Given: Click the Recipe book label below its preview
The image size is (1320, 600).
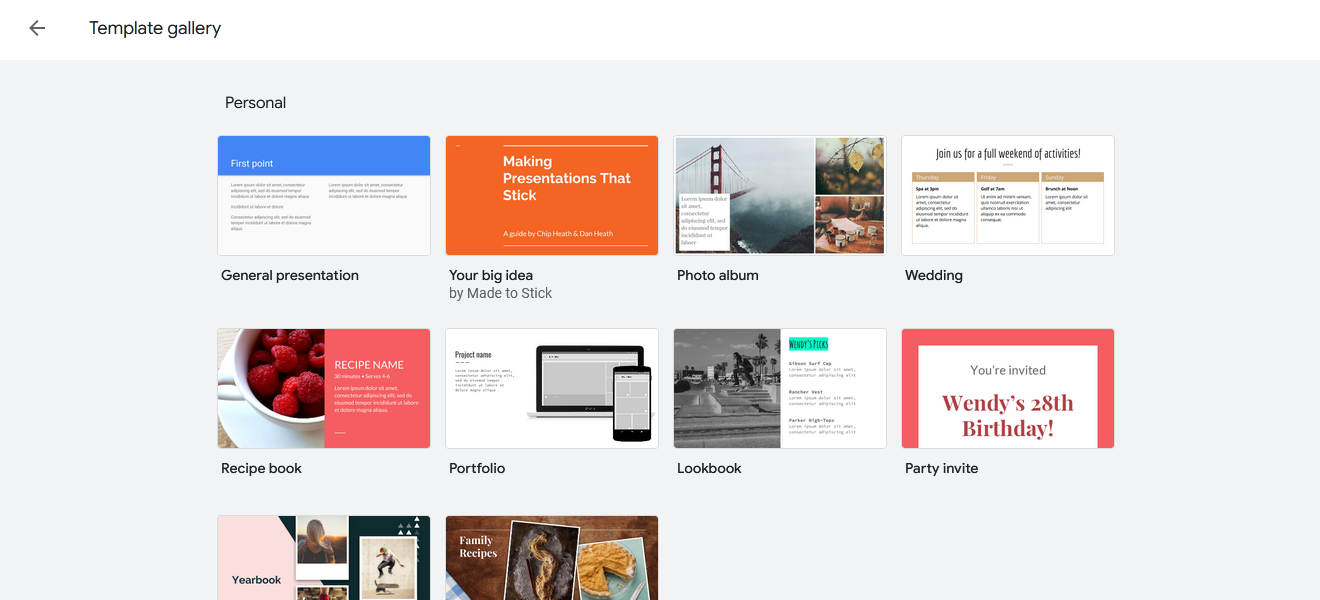Looking at the screenshot, I should tap(261, 467).
